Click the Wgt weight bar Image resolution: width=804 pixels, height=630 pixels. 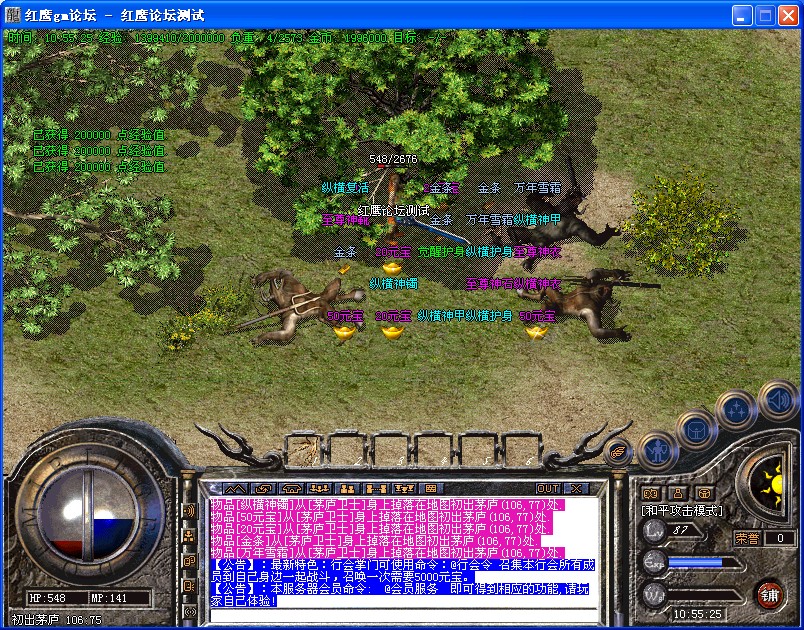705,595
